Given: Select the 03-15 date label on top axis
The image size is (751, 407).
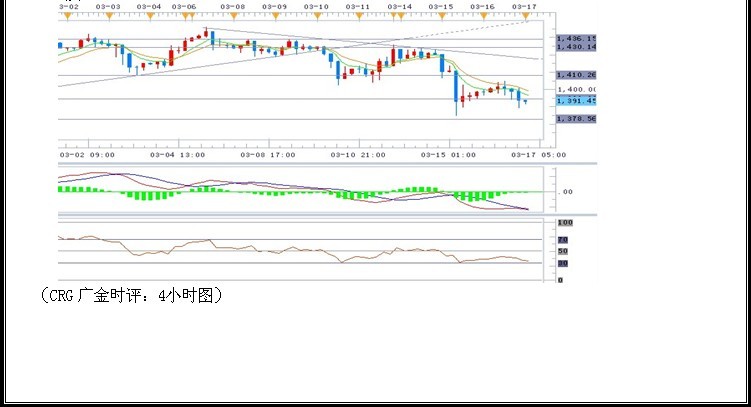Looking at the screenshot, I should coord(441,7).
